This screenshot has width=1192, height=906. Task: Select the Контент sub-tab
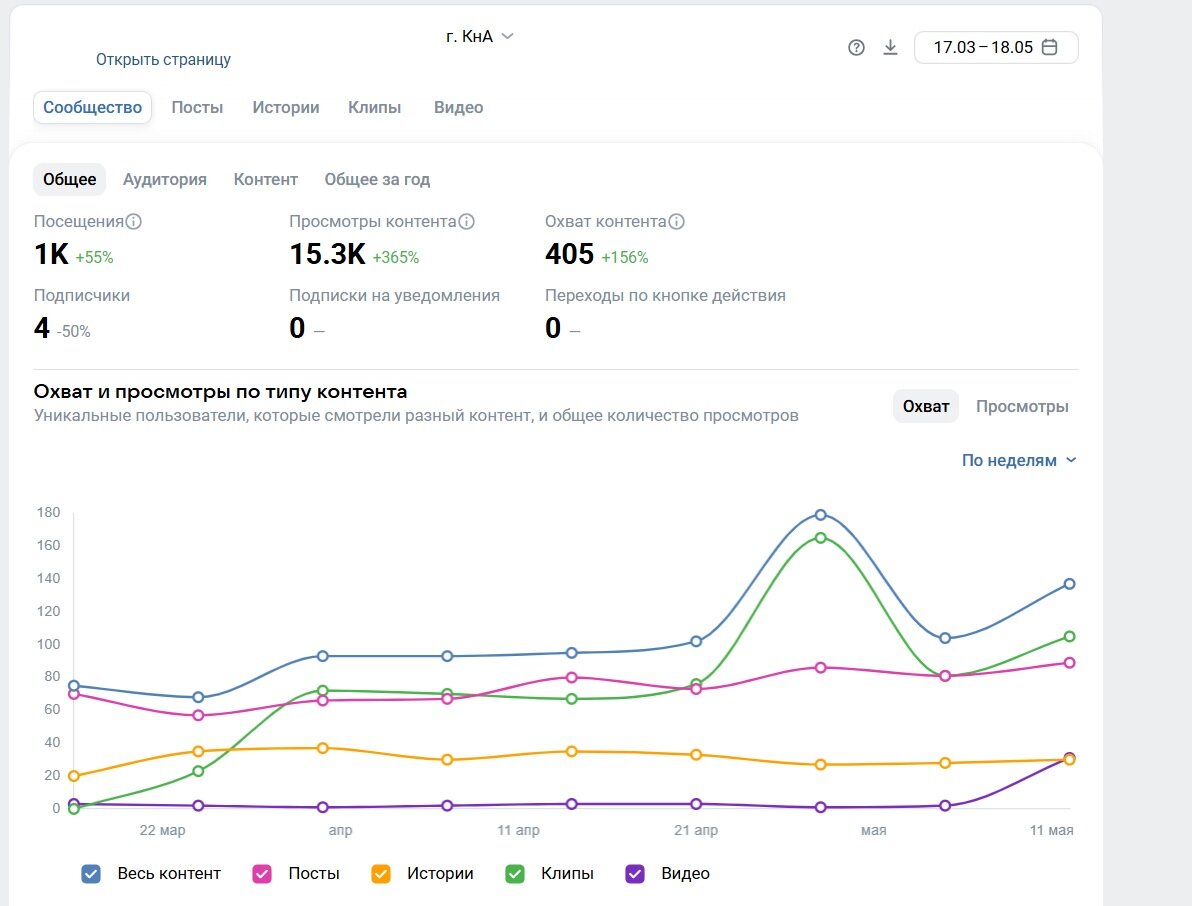(265, 179)
